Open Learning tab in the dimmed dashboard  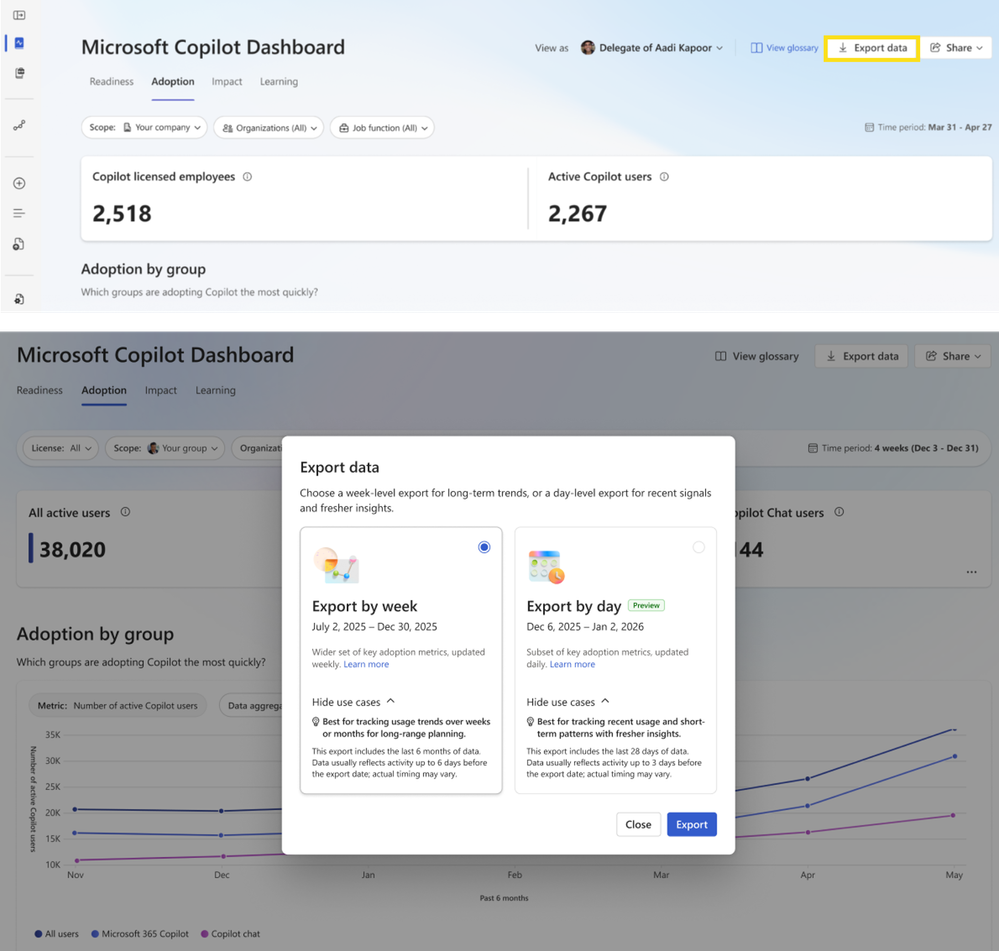[x=215, y=390]
